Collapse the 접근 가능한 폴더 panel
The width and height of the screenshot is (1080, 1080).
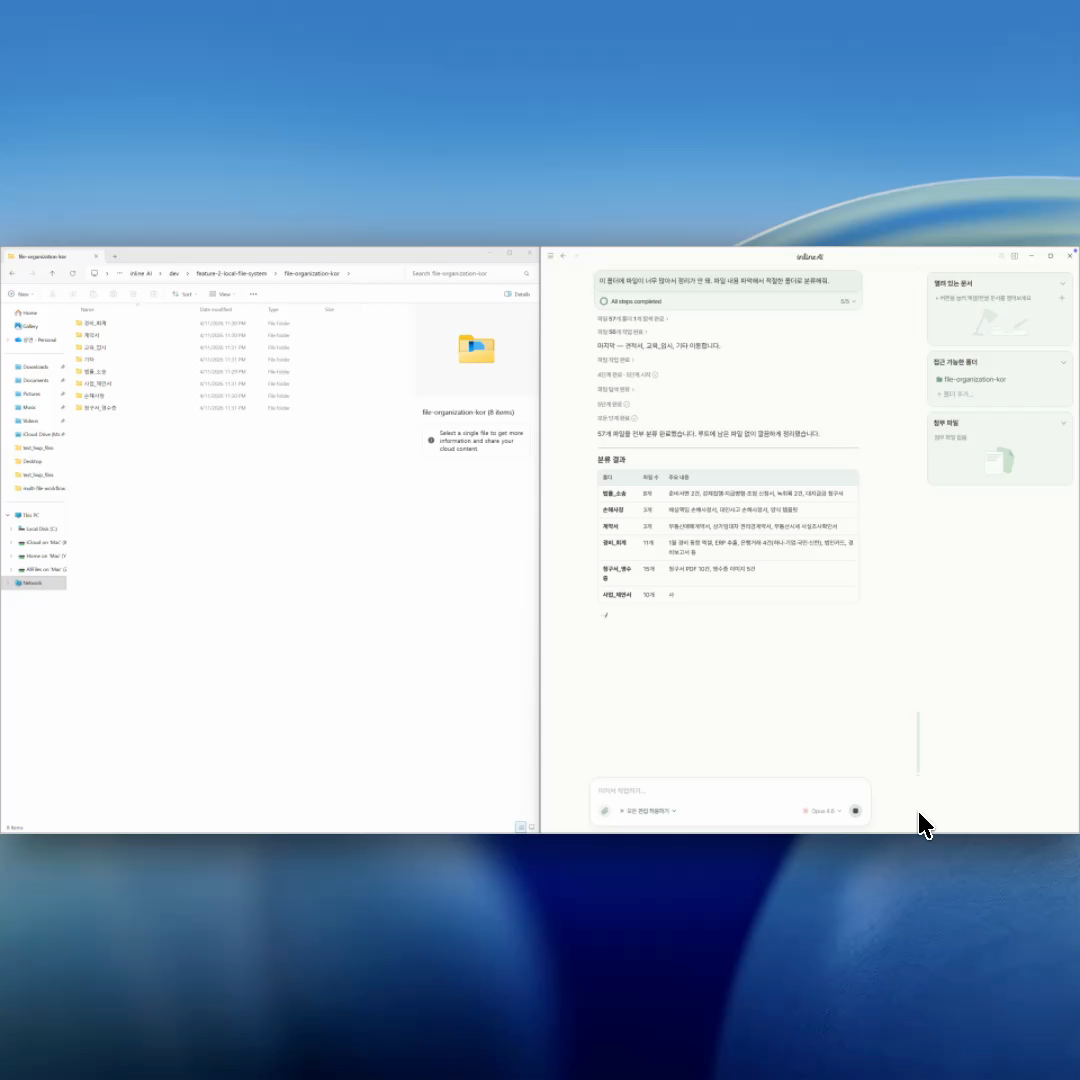1062,362
